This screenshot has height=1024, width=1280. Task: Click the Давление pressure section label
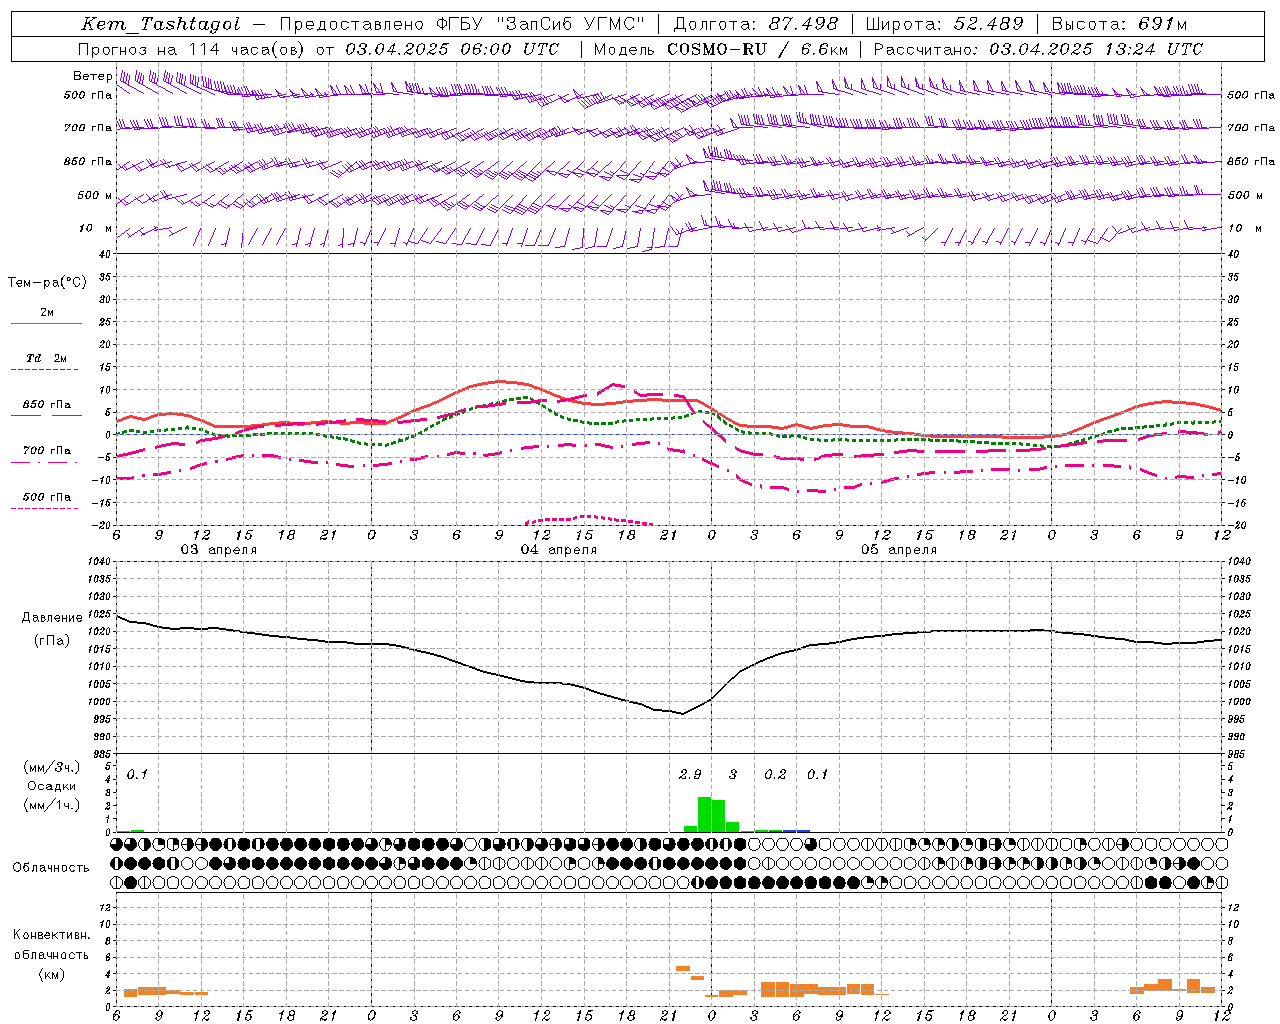(52, 618)
